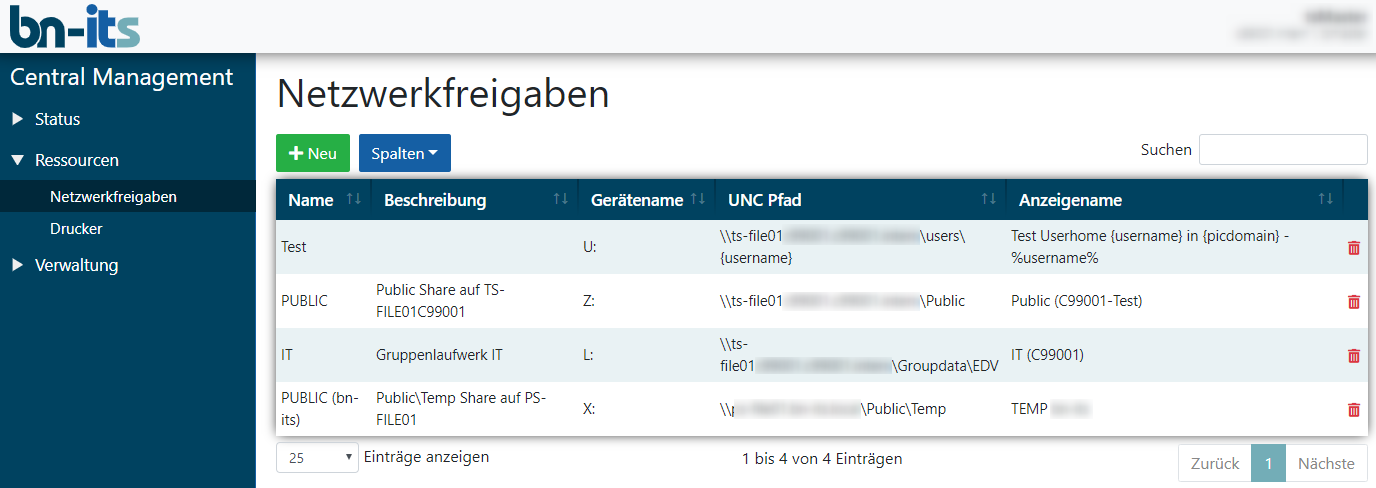
Task: Sort by Gerätename column arrows
Action: pos(698,200)
